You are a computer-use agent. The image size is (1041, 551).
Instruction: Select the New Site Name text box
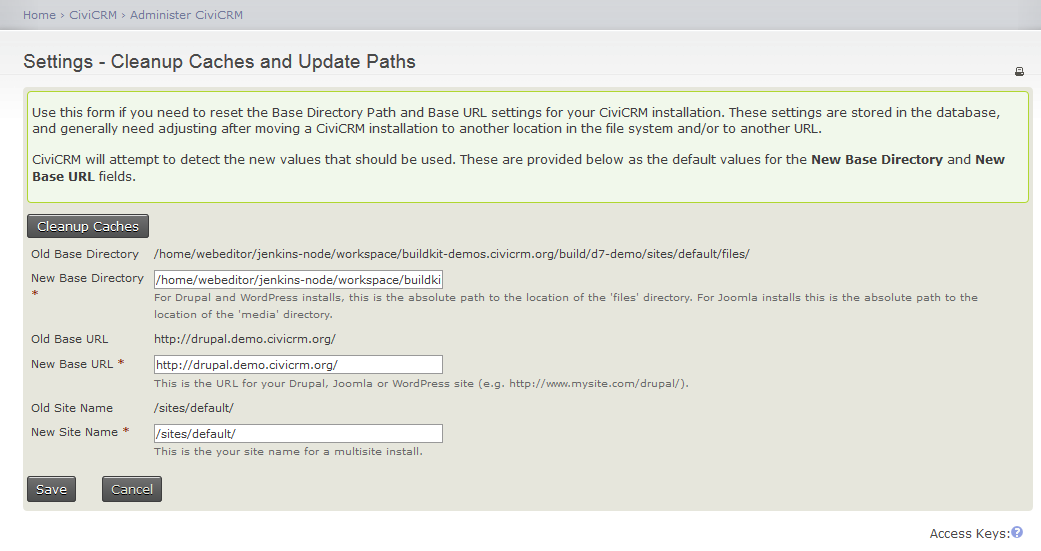click(298, 434)
